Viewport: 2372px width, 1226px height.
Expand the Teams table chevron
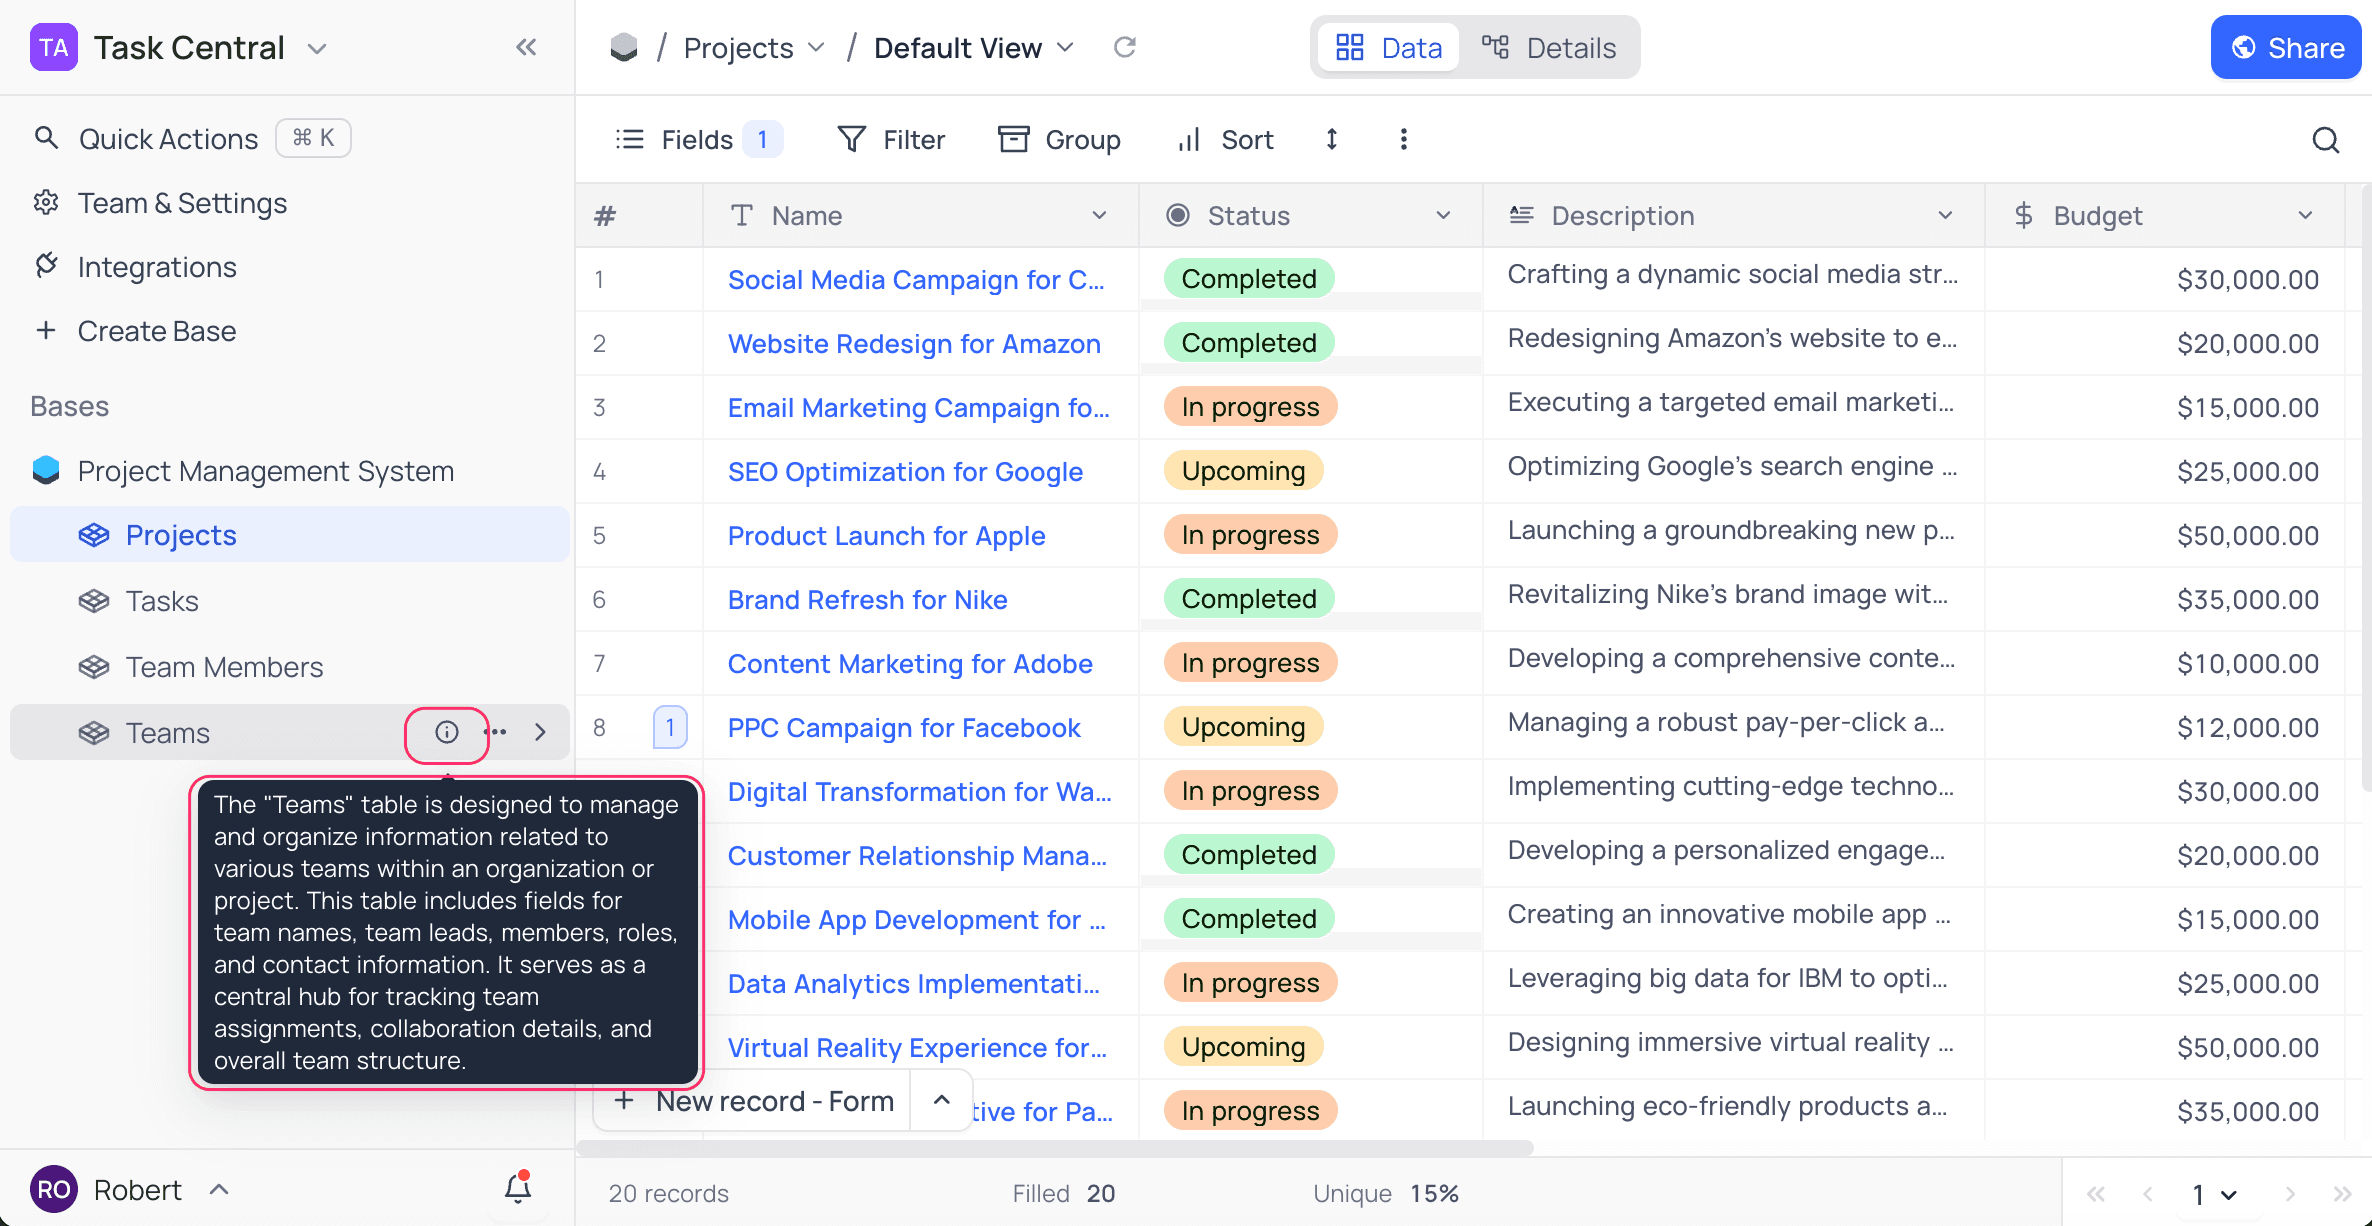point(541,732)
